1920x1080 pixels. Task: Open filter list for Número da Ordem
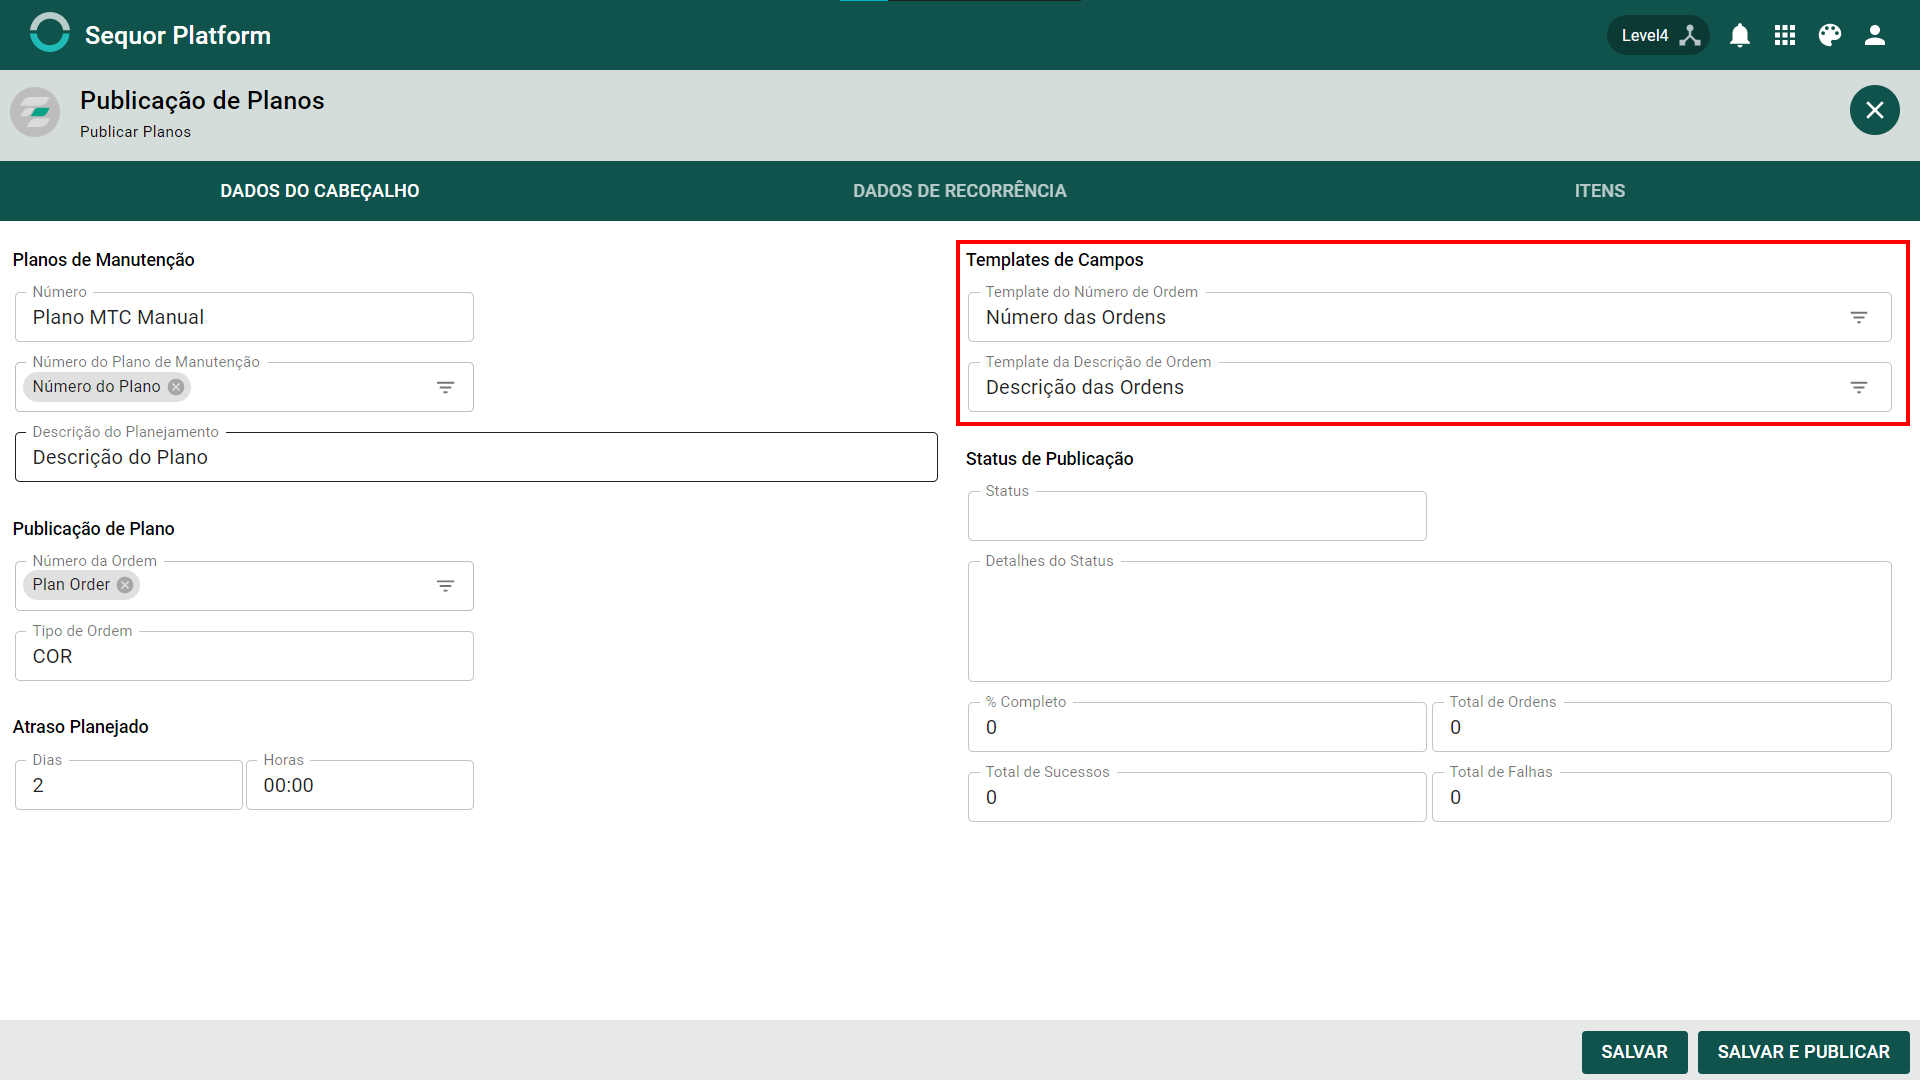pos(446,586)
